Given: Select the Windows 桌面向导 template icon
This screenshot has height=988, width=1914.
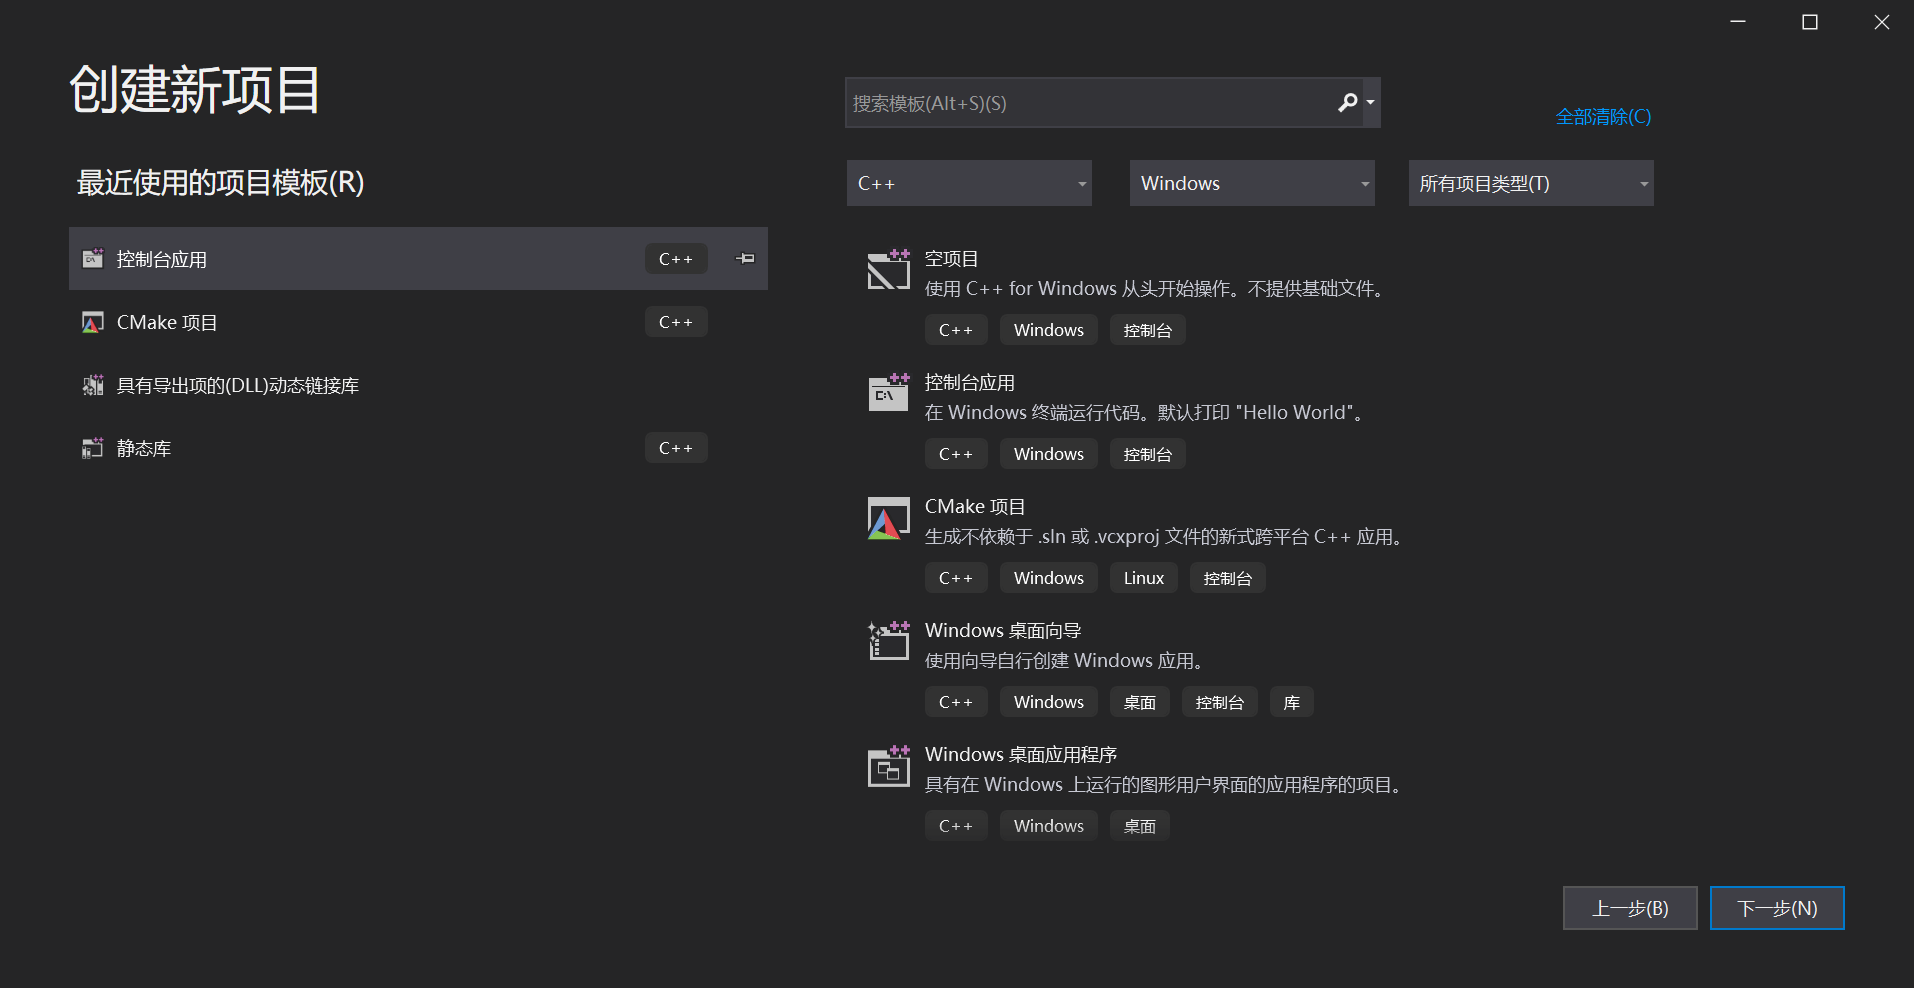Looking at the screenshot, I should [888, 641].
